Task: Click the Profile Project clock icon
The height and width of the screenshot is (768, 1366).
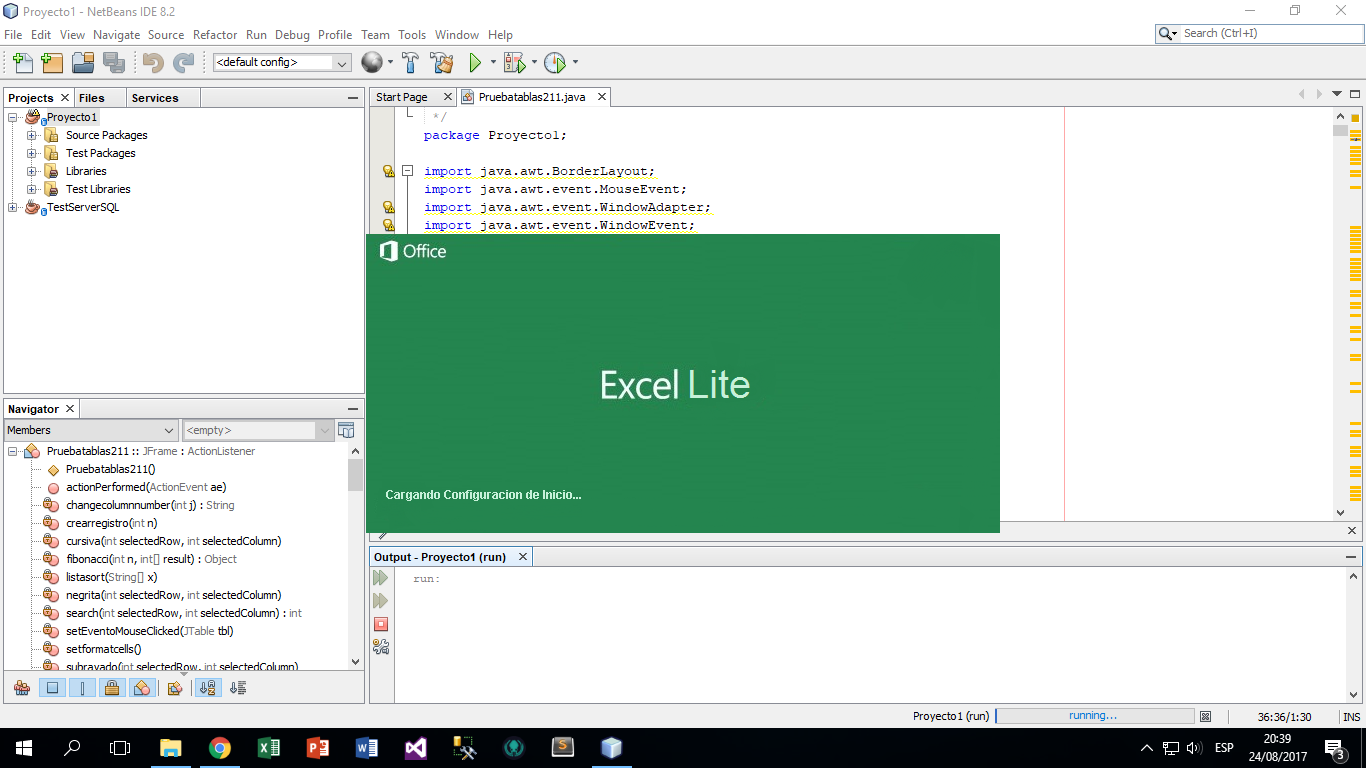Action: tap(555, 63)
